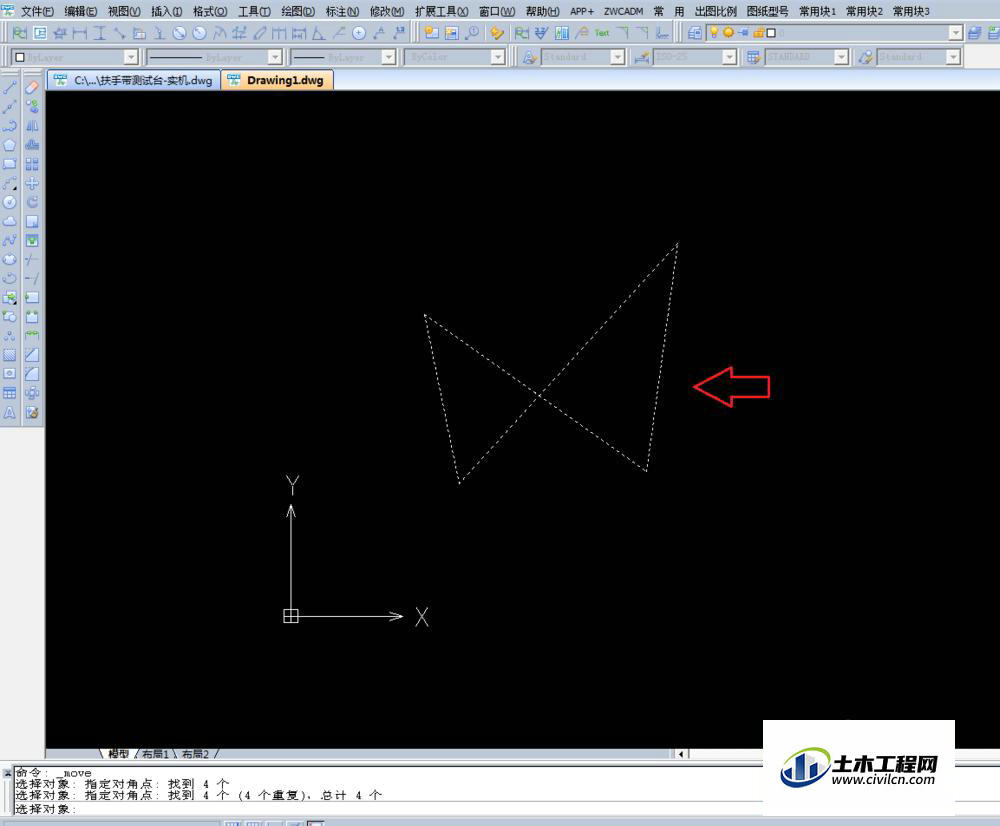This screenshot has width=1000, height=826.
Task: Switch to the 模型 layout tab
Action: point(119,754)
